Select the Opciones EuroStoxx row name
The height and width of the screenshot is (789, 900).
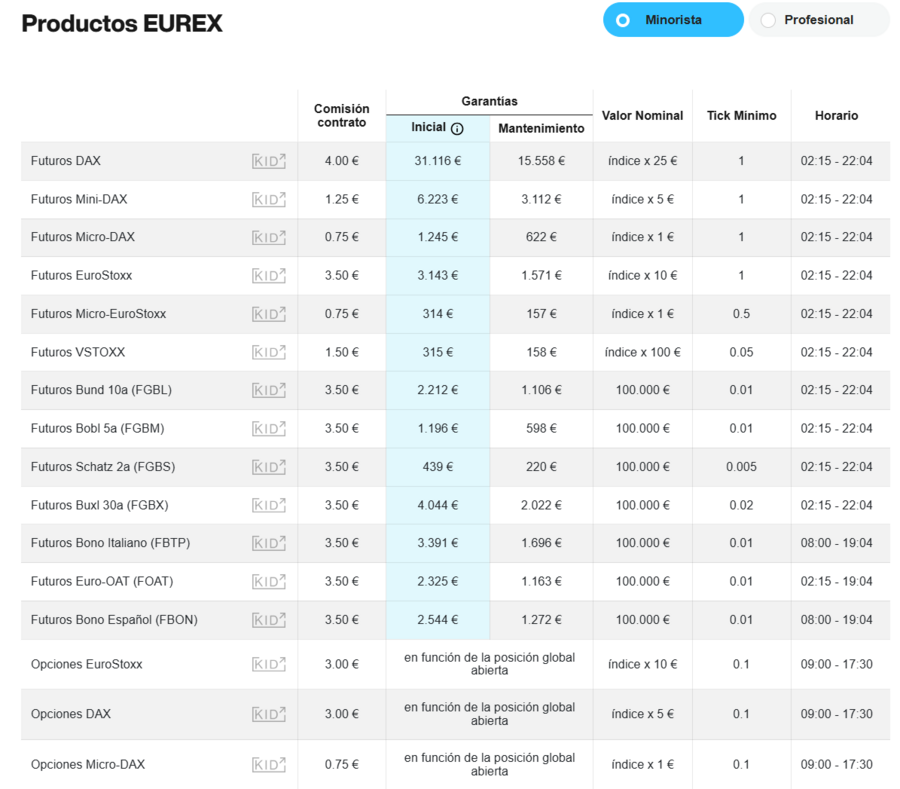click(x=87, y=664)
